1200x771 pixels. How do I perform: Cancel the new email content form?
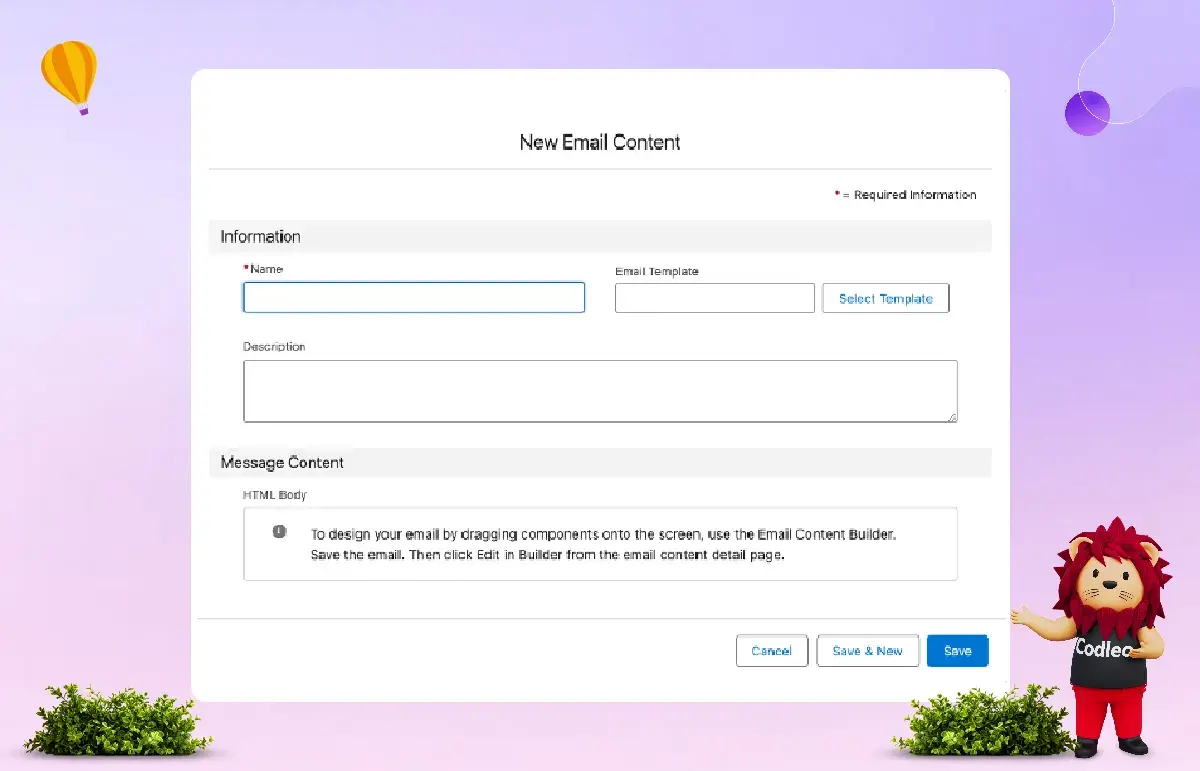772,650
